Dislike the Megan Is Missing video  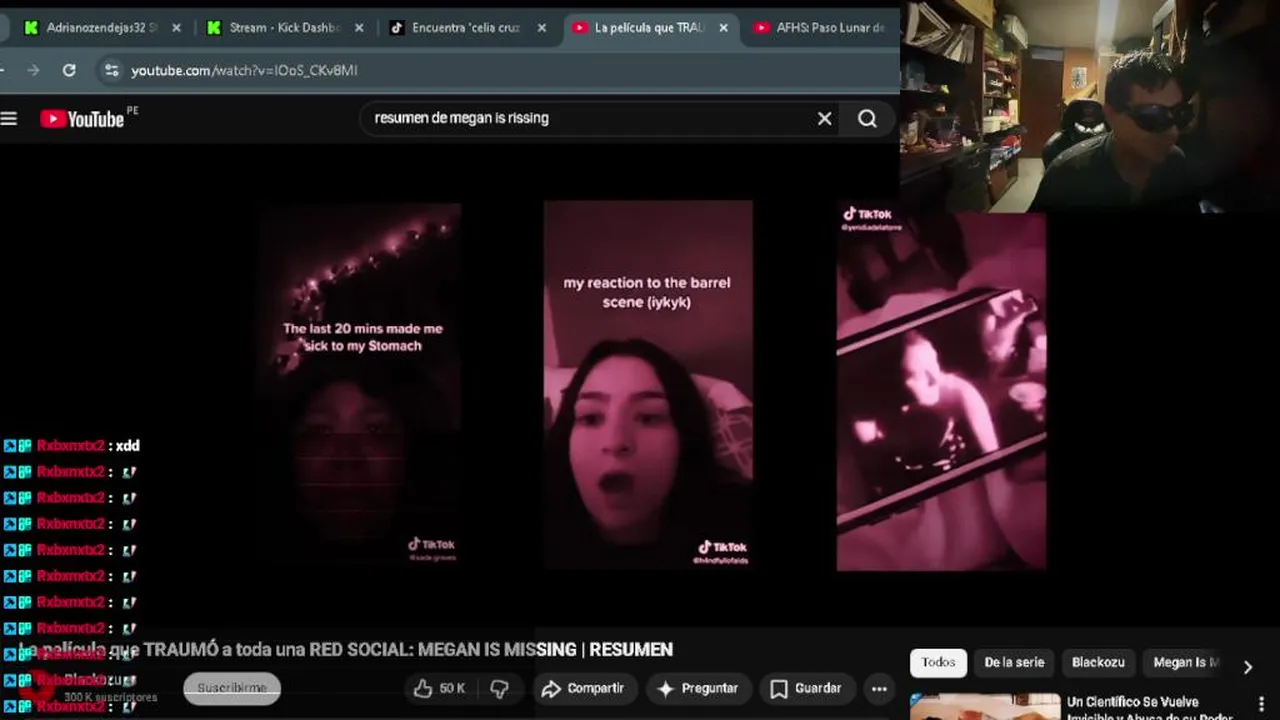499,688
